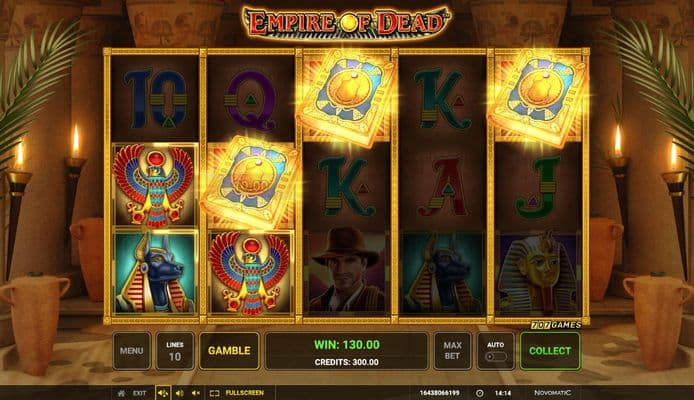Click the clock icon in status bar
The height and width of the screenshot is (400, 694).
[480, 393]
